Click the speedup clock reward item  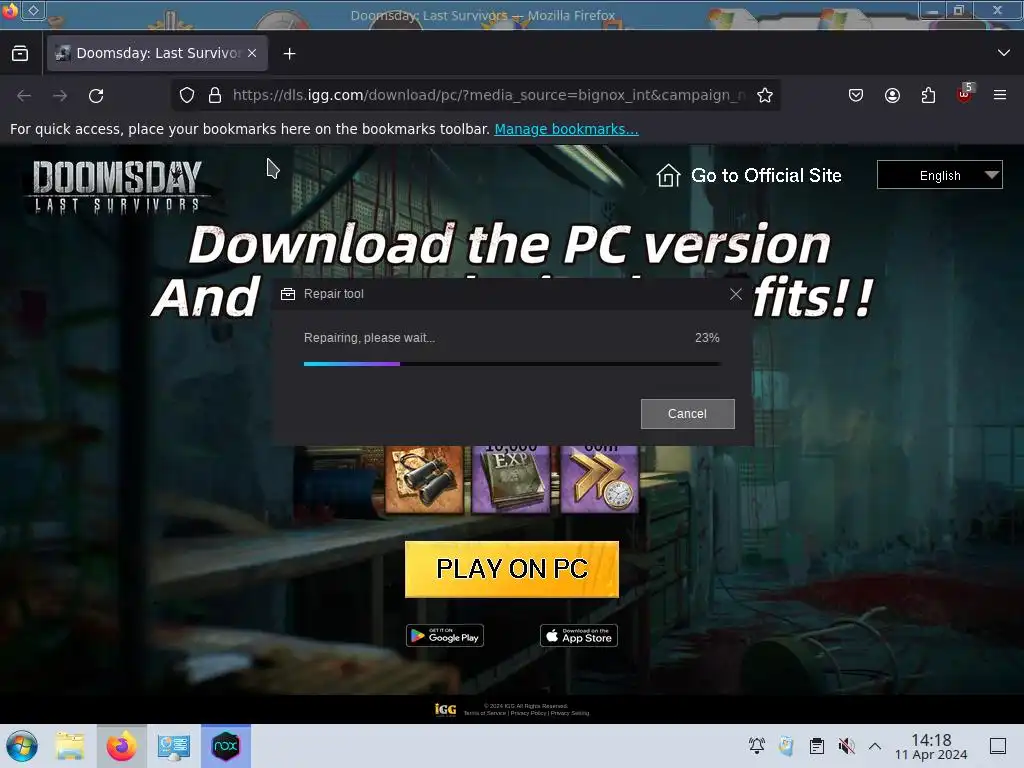pos(599,479)
